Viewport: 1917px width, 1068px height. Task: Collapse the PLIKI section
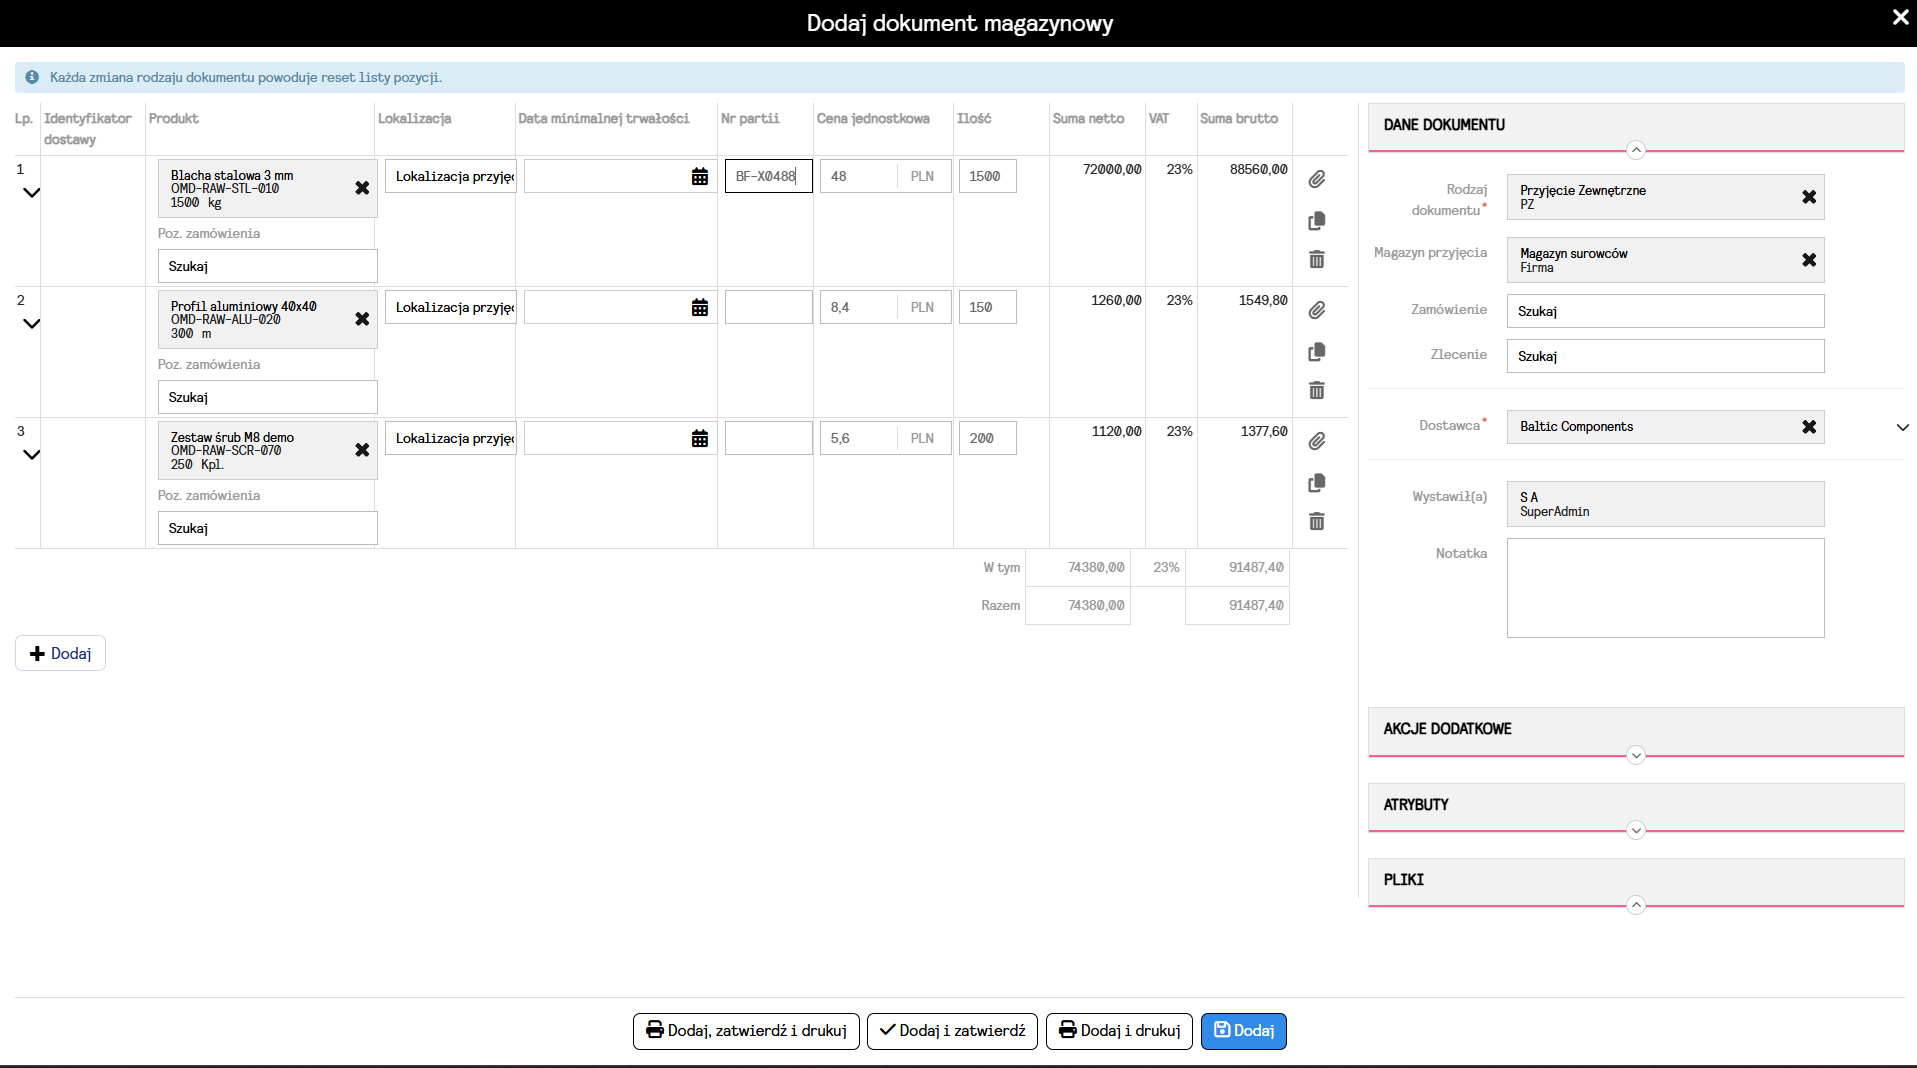(1636, 905)
